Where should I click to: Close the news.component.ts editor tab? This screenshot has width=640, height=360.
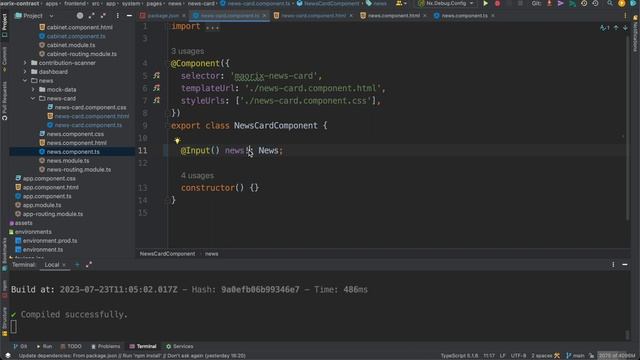pos(493,16)
